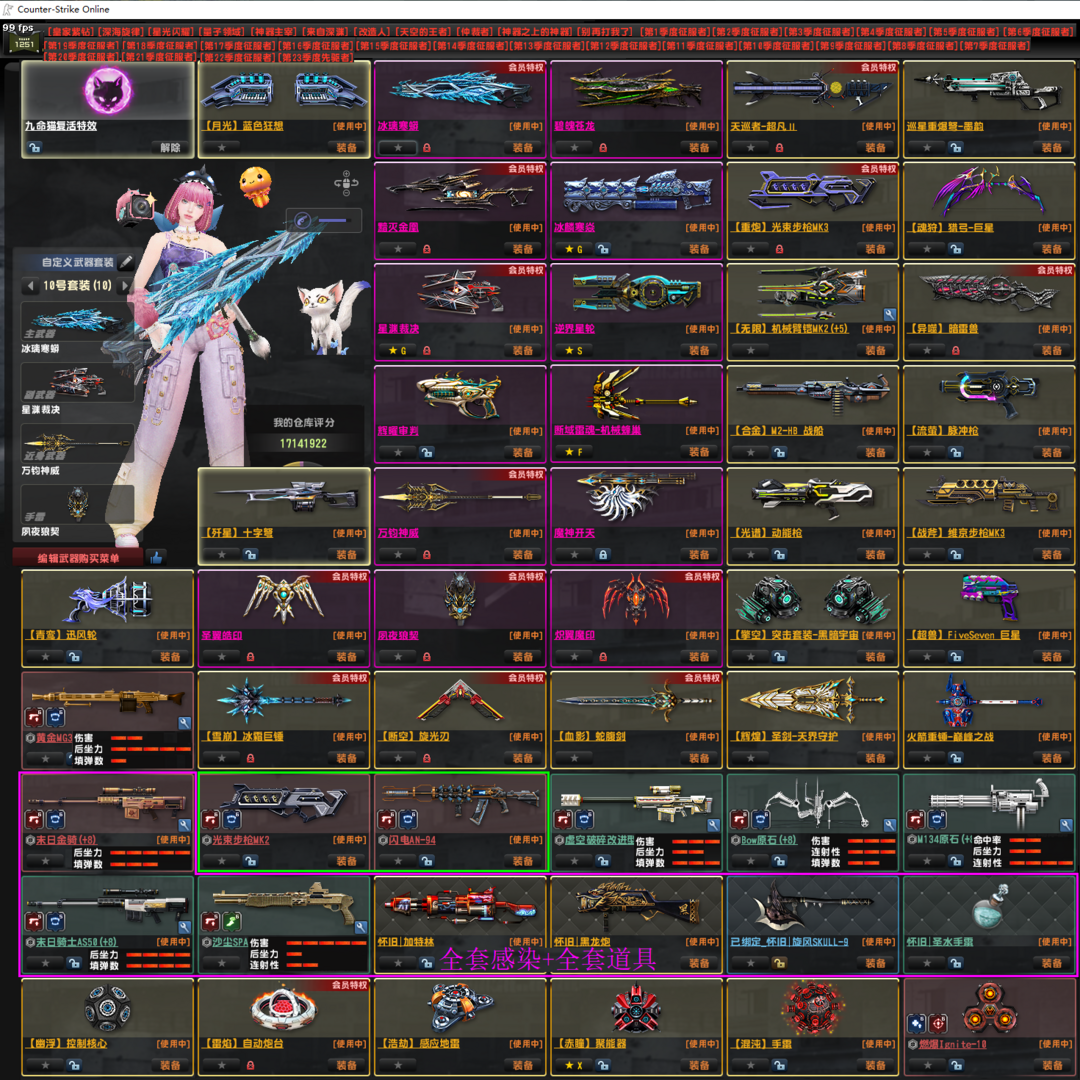Click 解除 on 九命猫复活特效 card
1080x1080 pixels.
point(170,147)
